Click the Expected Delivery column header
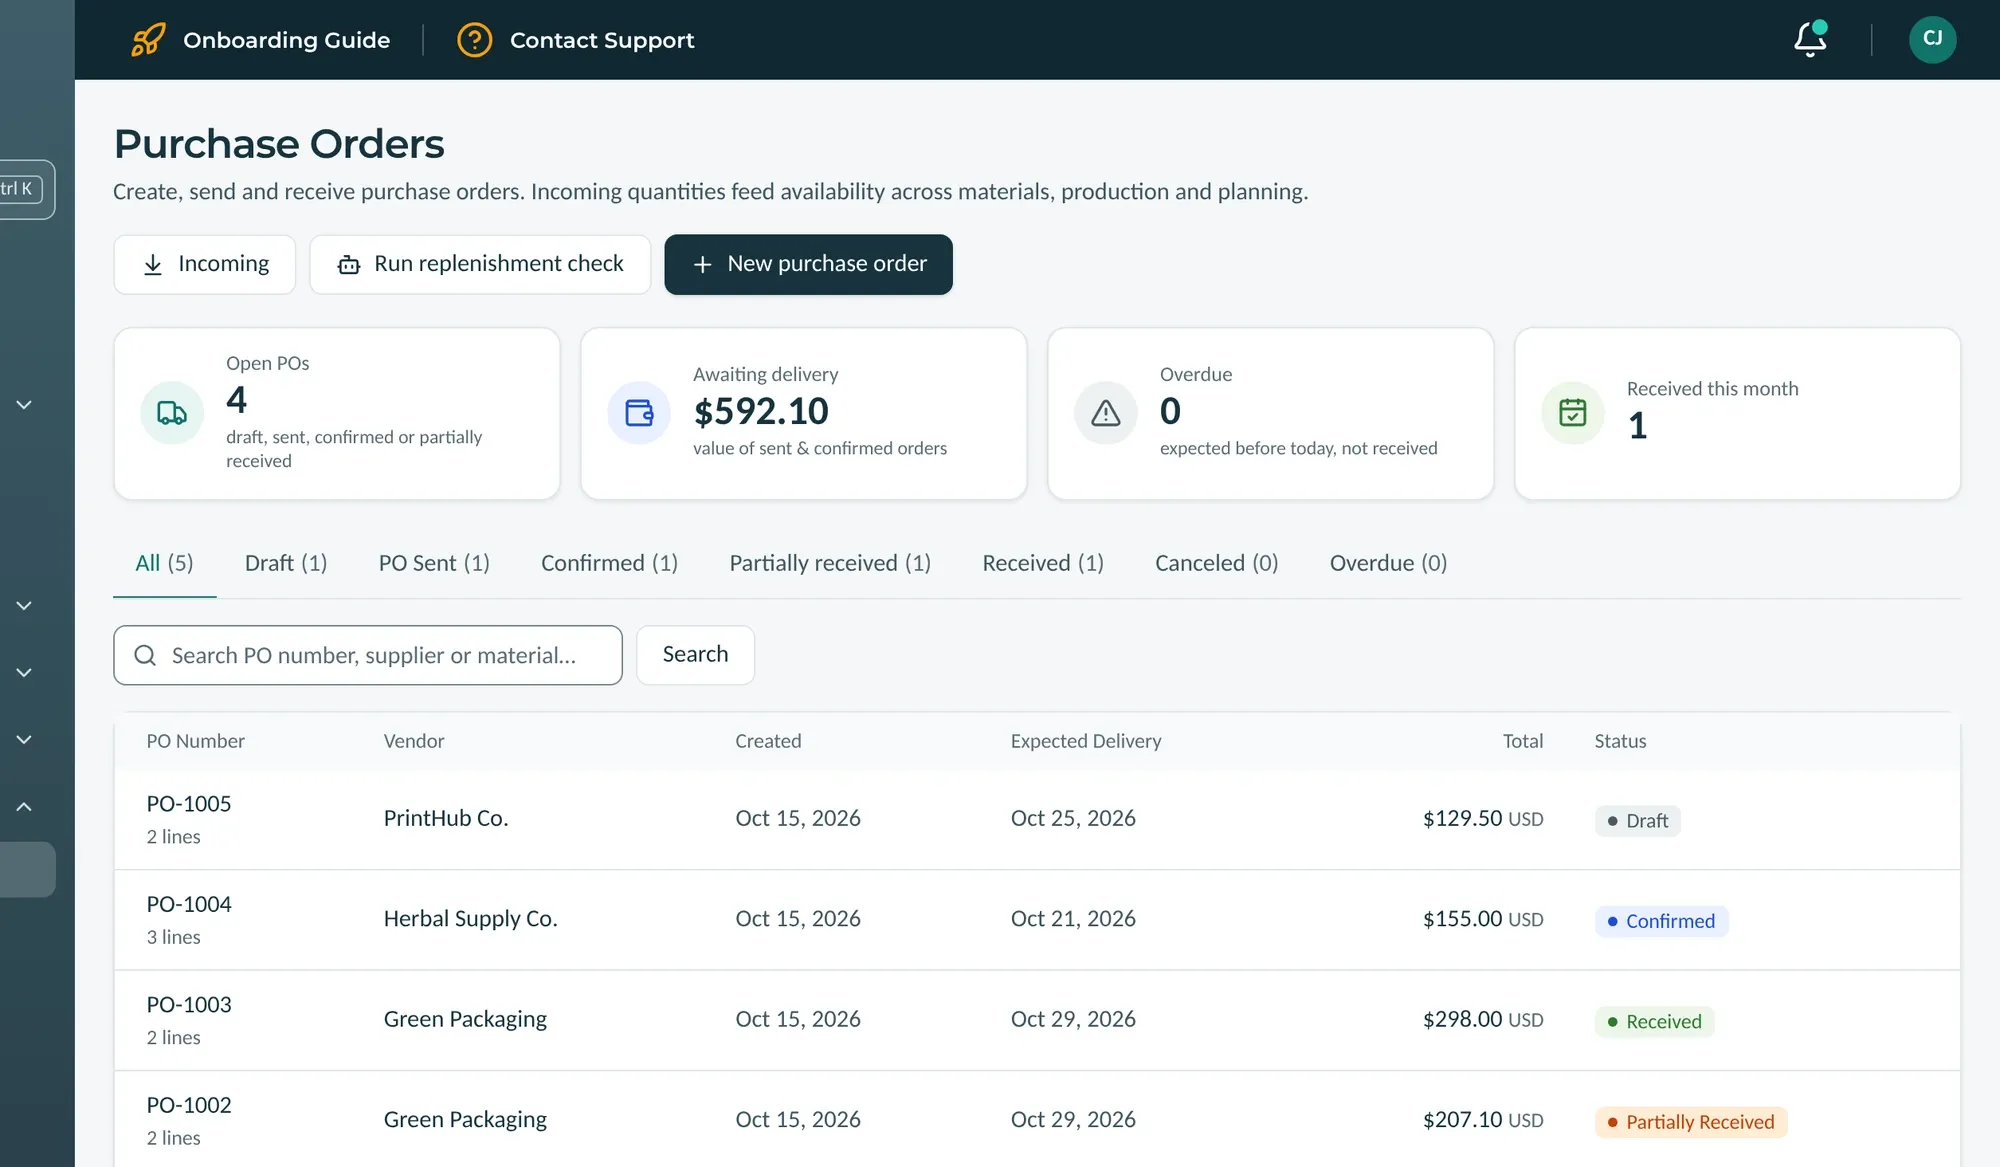Image resolution: width=2000 pixels, height=1167 pixels. click(x=1086, y=741)
